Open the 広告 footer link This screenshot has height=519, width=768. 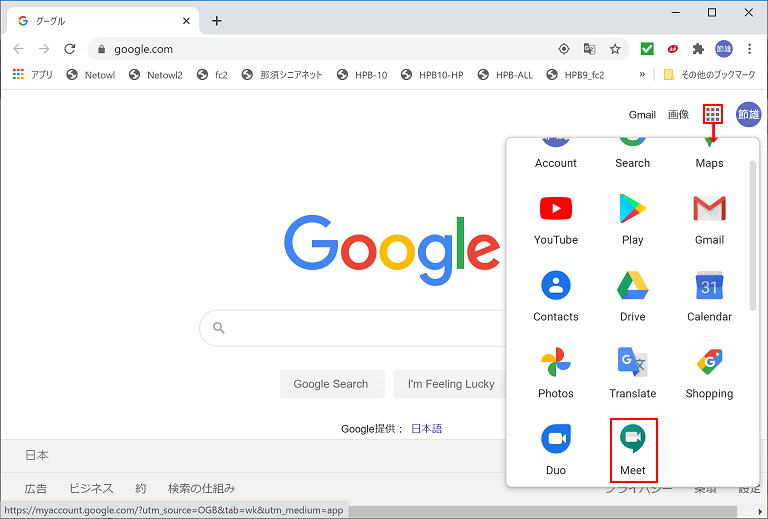pyautogui.click(x=36, y=488)
